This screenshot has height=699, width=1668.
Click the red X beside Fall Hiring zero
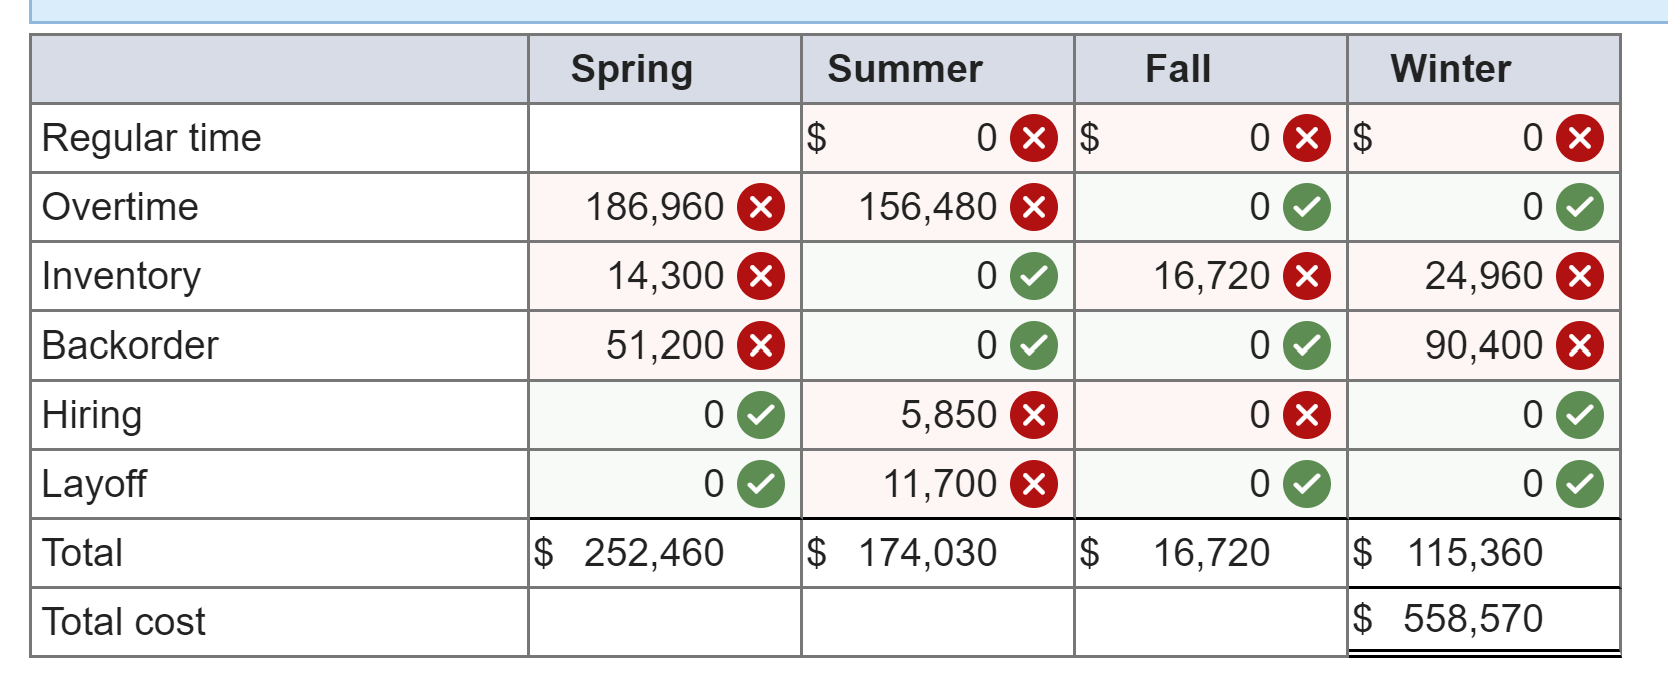click(x=1309, y=414)
